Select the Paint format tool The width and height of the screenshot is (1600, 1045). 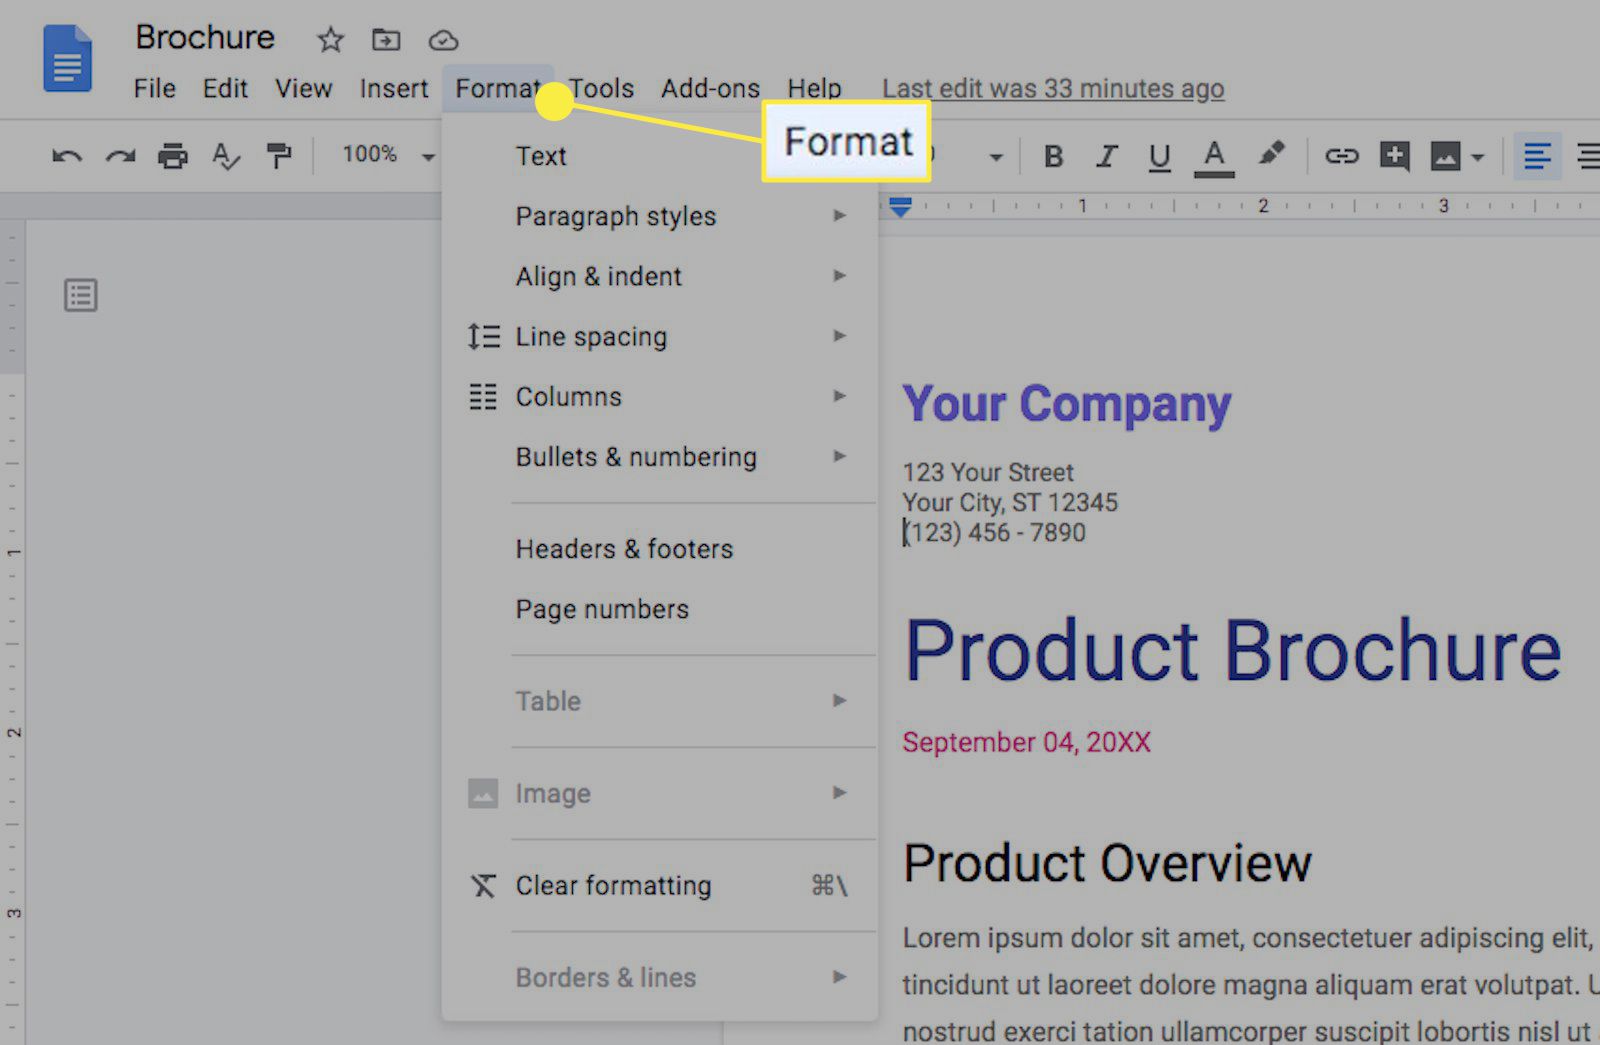pyautogui.click(x=279, y=156)
